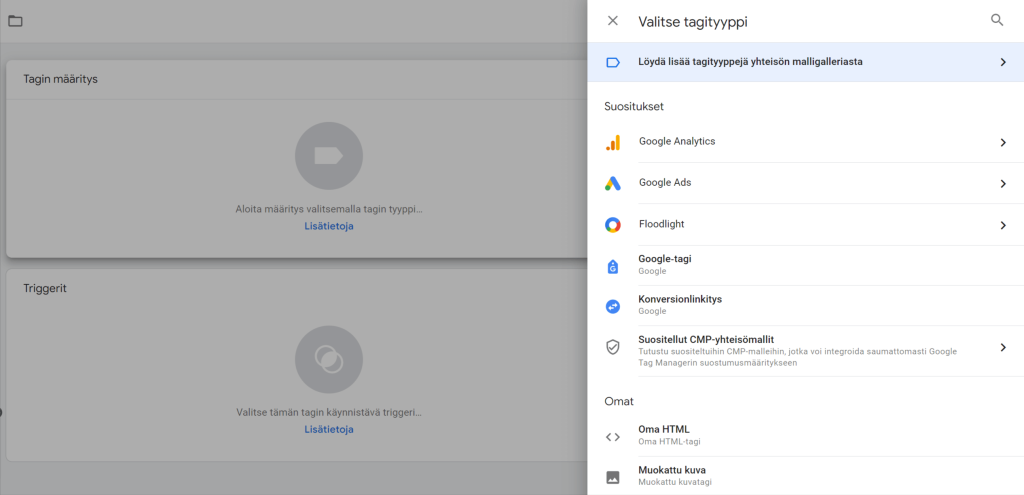
Task: Click the community template gallery banner
Action: coord(750,62)
